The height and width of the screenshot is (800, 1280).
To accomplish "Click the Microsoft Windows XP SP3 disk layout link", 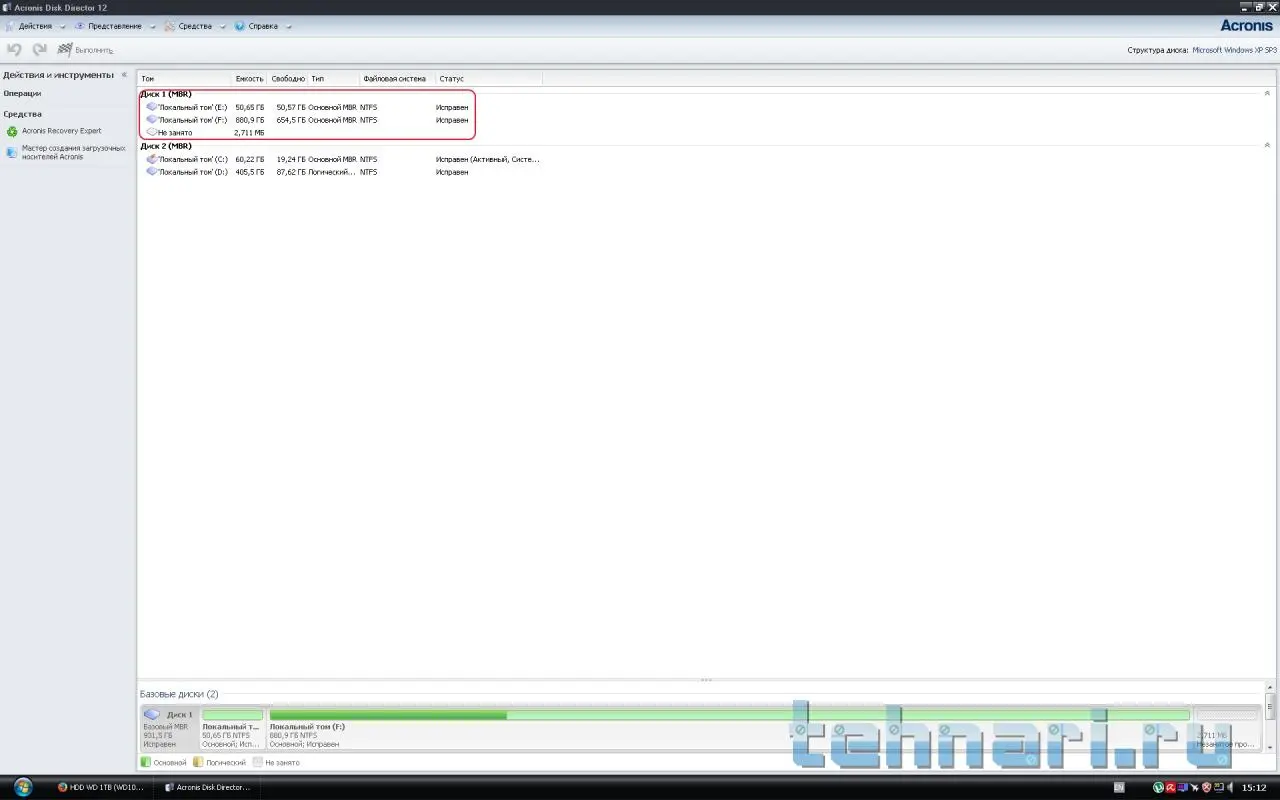I will click(x=1234, y=50).
